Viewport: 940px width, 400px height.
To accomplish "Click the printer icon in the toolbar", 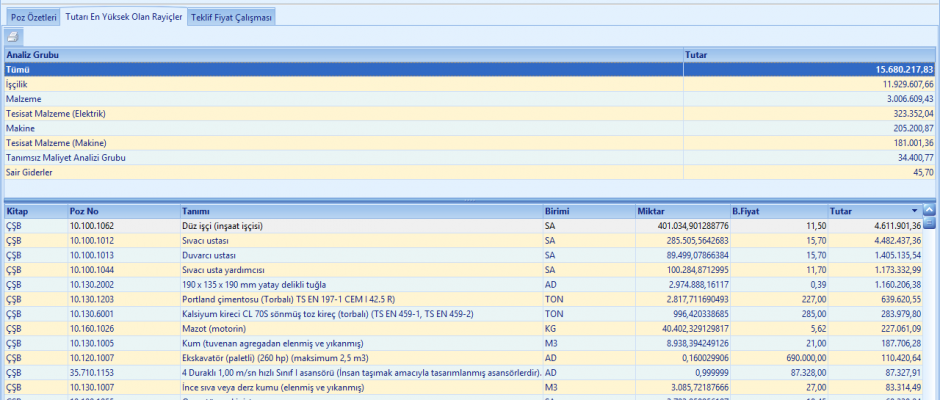I will [14, 36].
